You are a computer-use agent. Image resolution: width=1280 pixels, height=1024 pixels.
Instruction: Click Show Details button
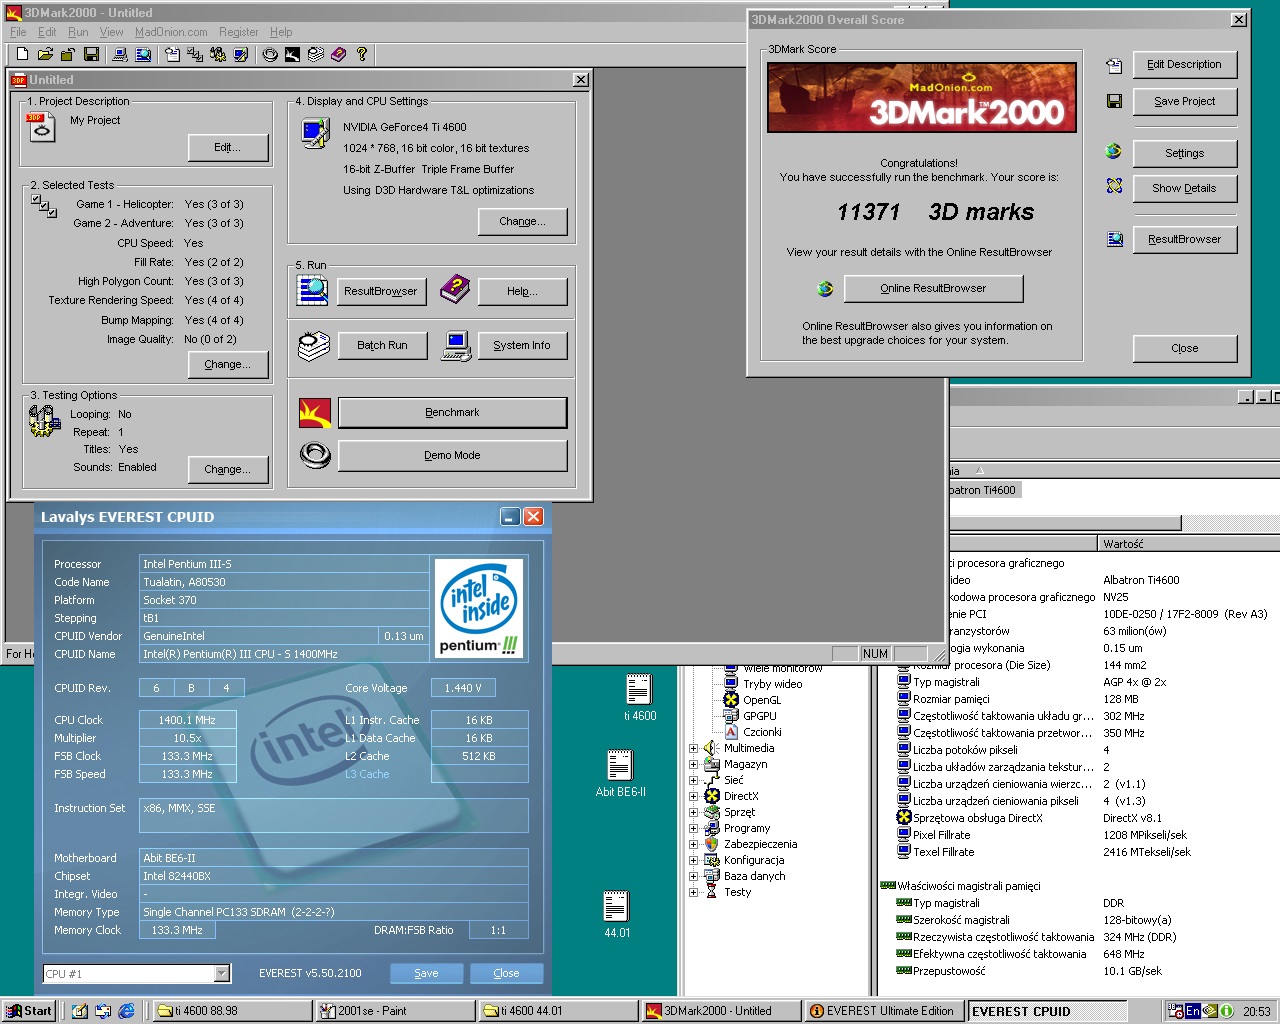(x=1184, y=188)
